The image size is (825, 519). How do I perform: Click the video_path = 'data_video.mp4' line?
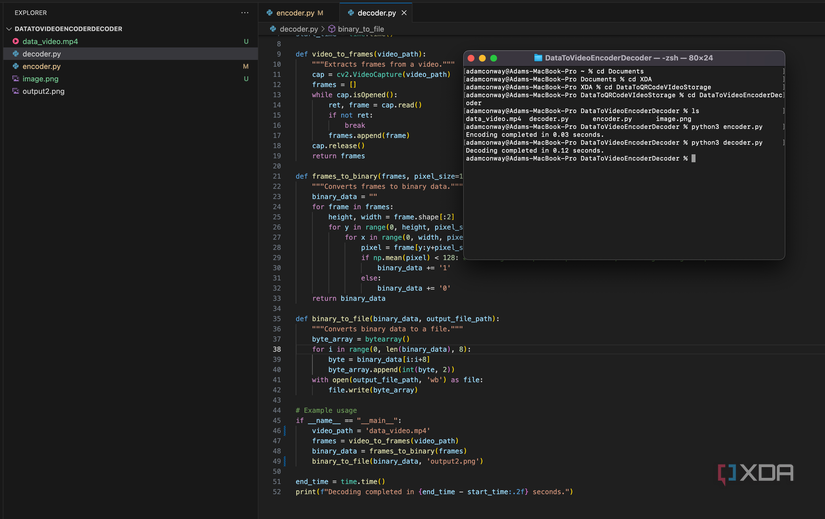point(371,431)
